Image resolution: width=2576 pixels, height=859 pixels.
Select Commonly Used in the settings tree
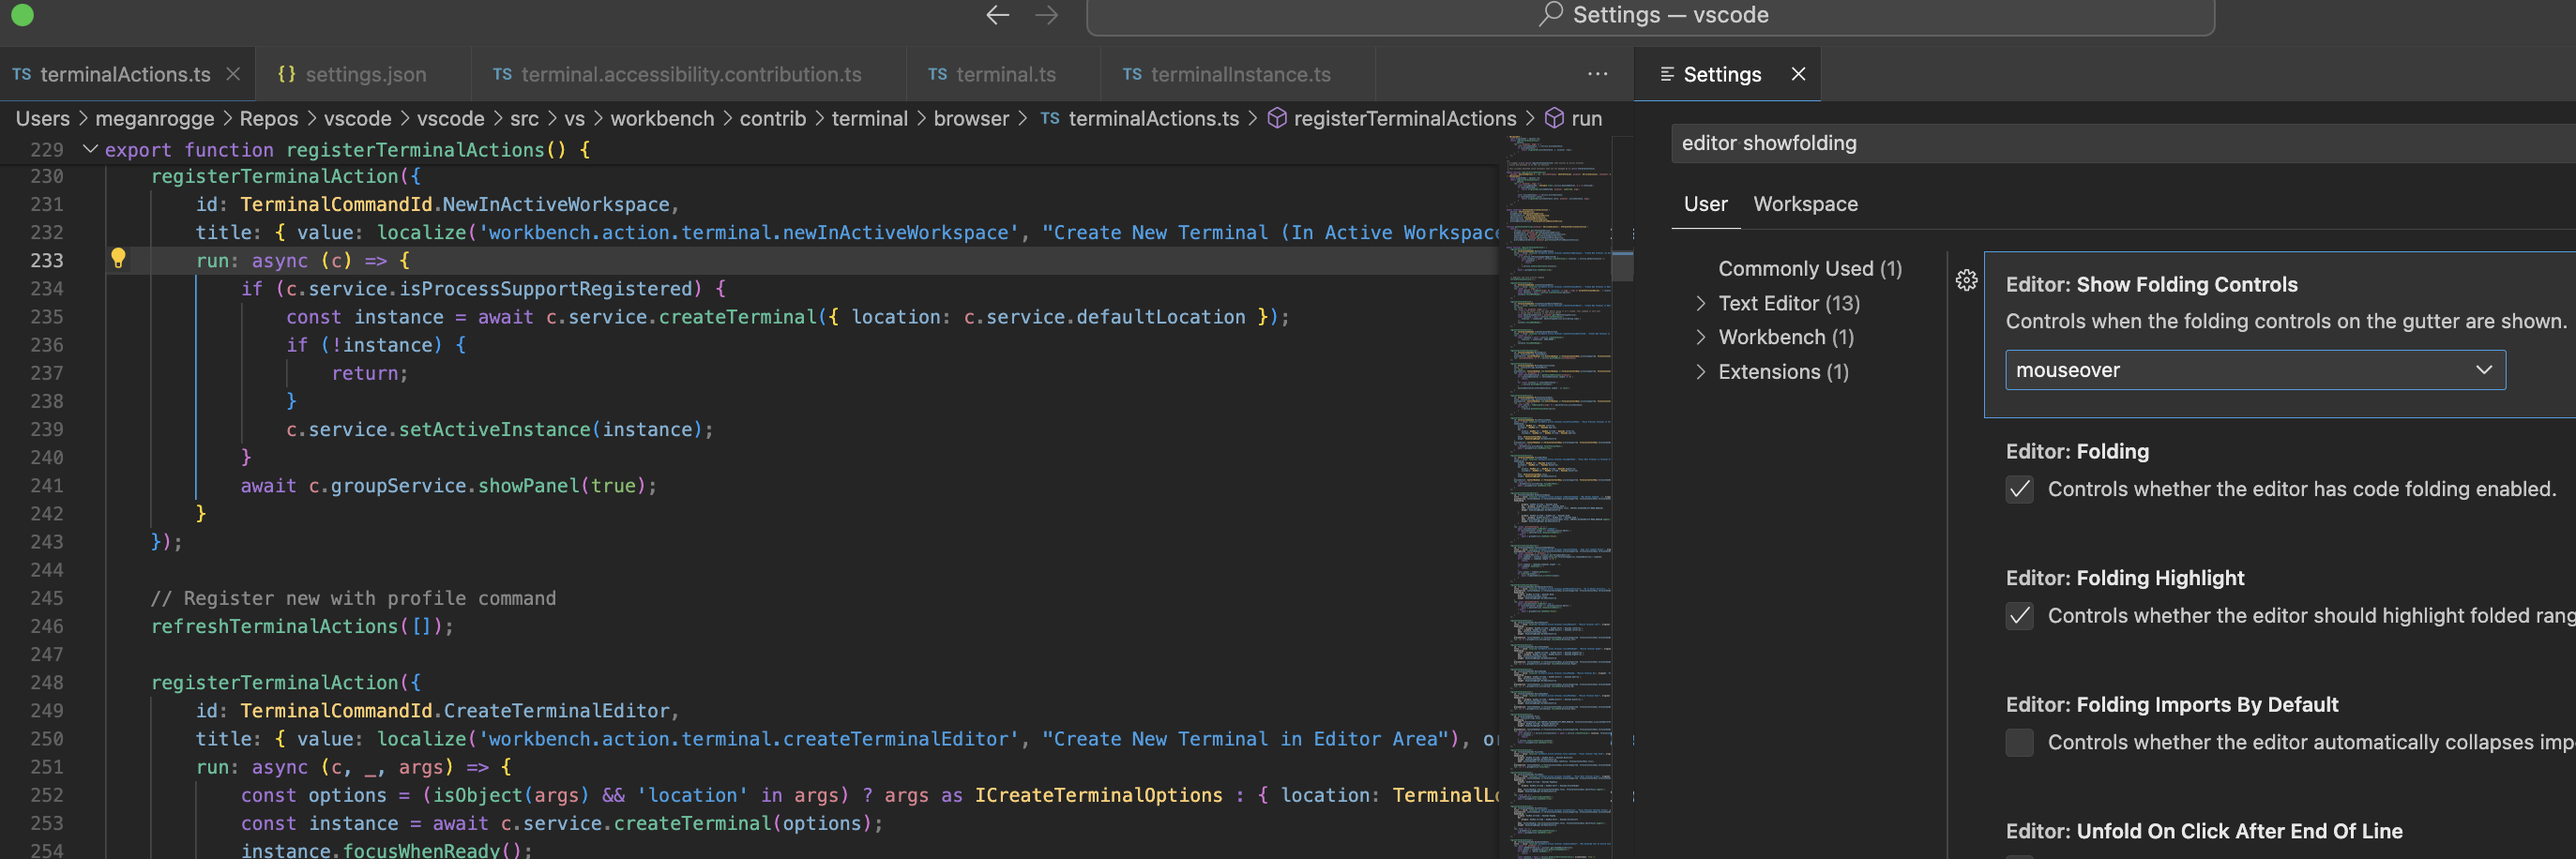click(1810, 268)
